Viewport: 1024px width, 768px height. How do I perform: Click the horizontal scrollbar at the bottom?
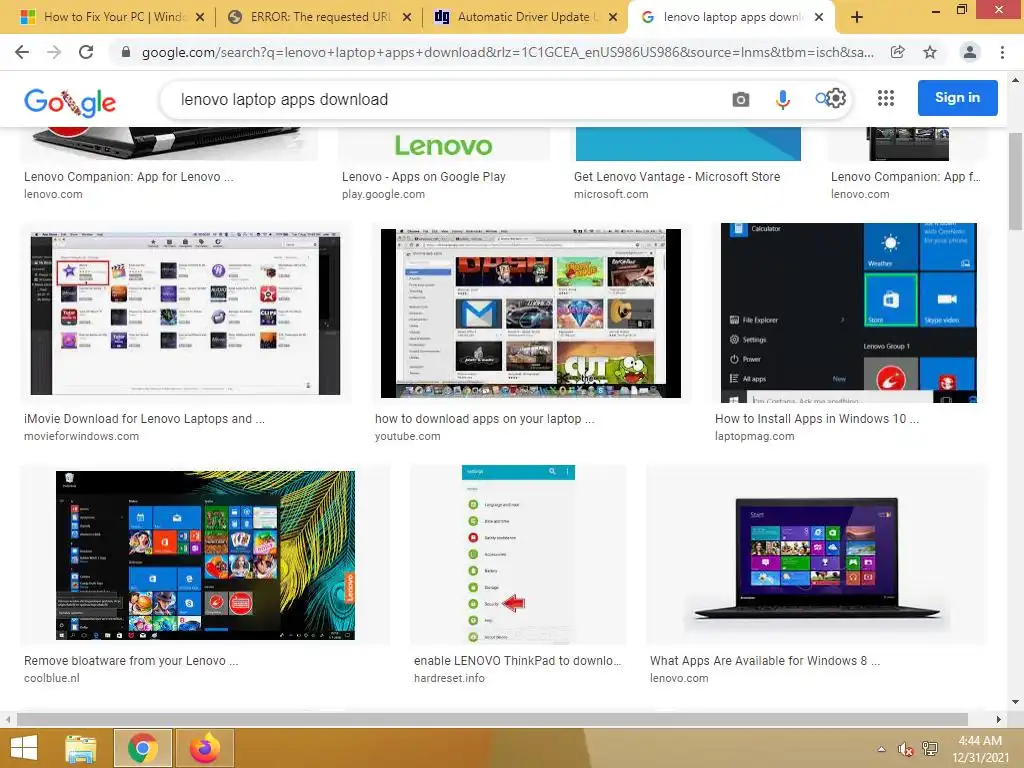coord(492,719)
